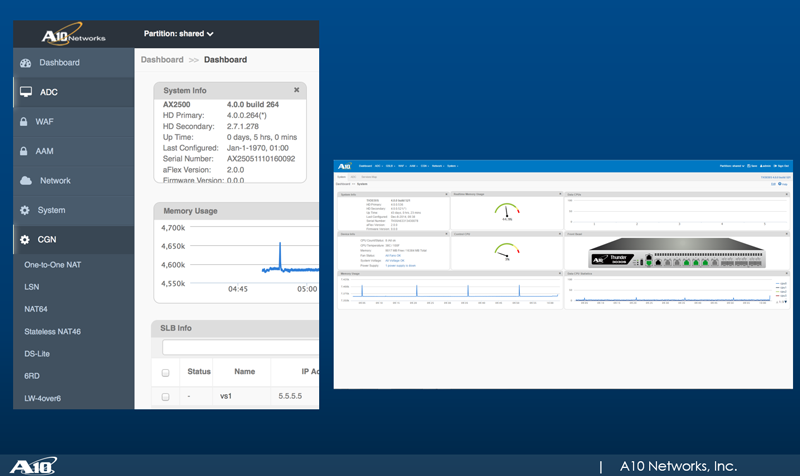The height and width of the screenshot is (476, 800).
Task: Click the Dashboard breadcrumb link
Action: 162,60
